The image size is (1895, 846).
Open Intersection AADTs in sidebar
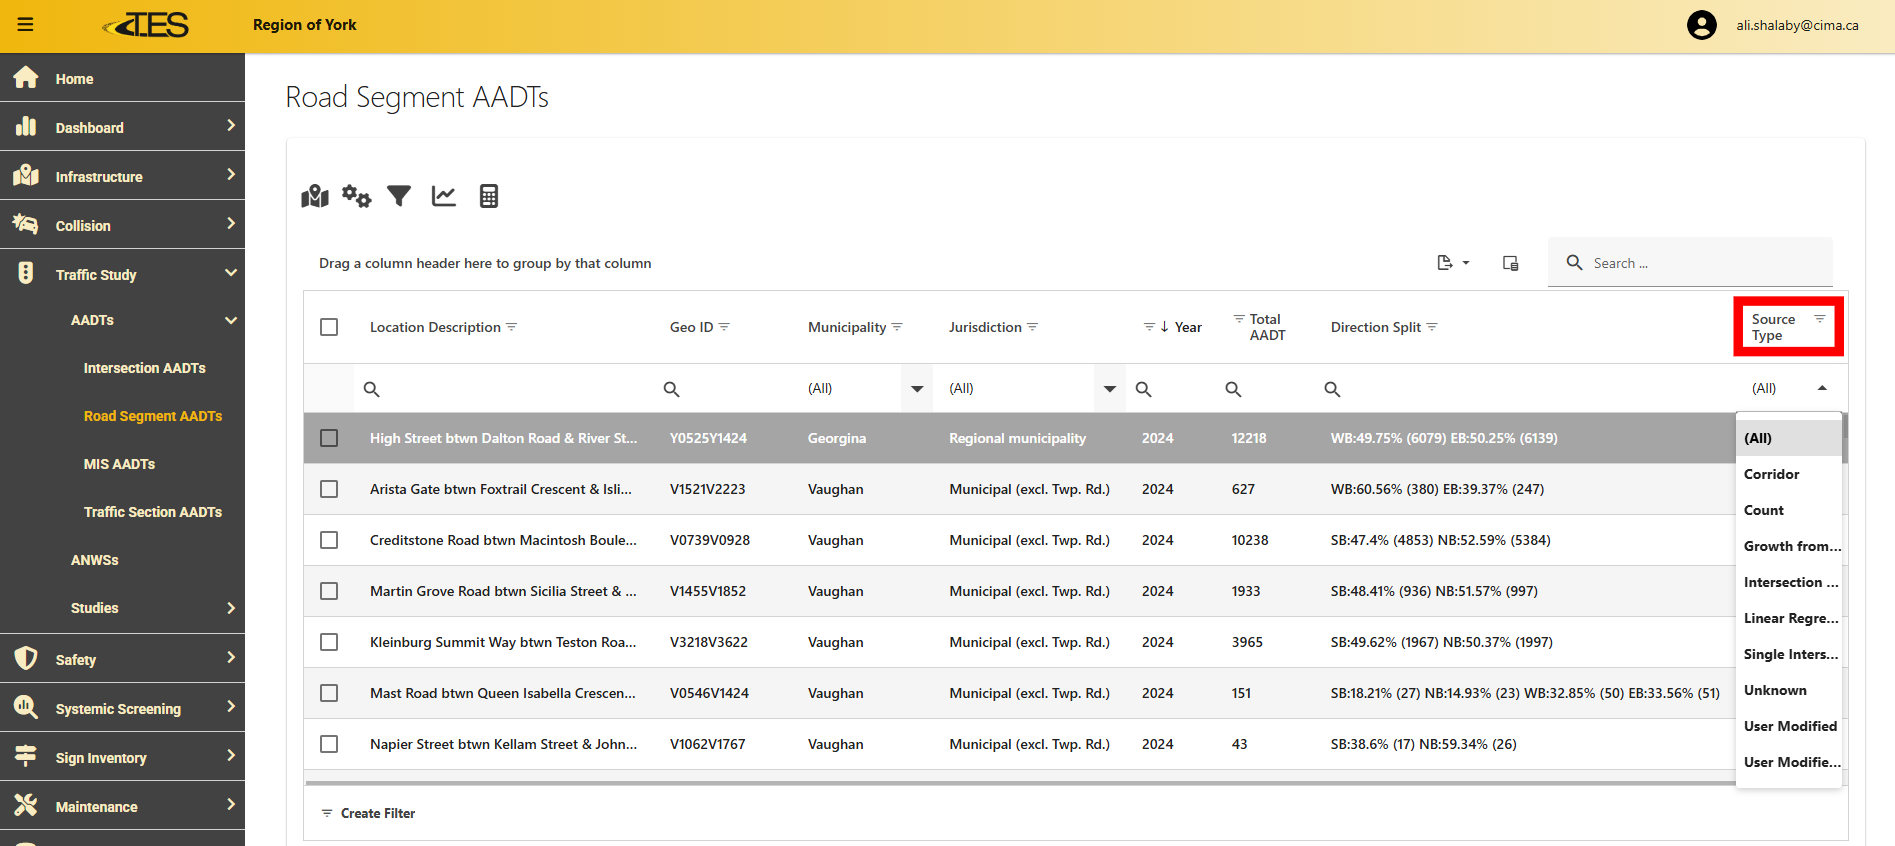[x=144, y=368]
